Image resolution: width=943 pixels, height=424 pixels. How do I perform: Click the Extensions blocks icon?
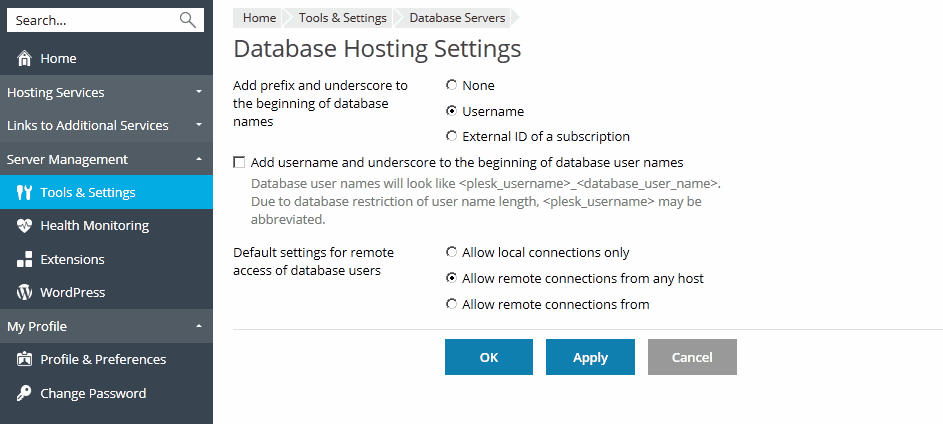(25, 260)
